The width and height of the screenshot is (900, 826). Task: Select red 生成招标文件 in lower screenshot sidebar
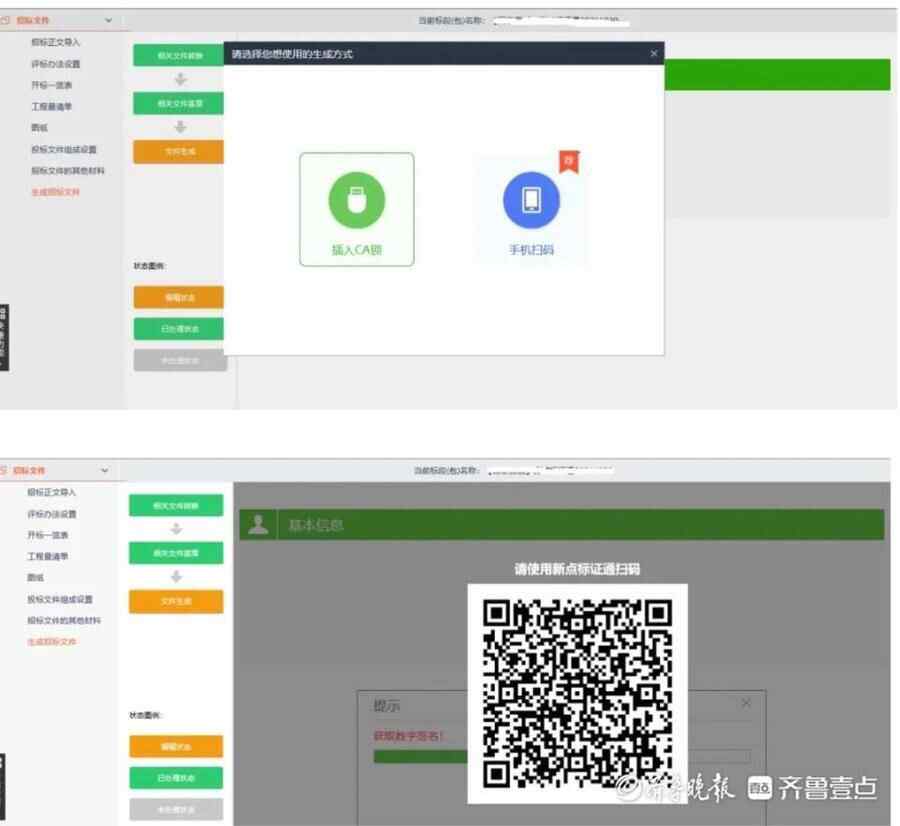click(51, 642)
